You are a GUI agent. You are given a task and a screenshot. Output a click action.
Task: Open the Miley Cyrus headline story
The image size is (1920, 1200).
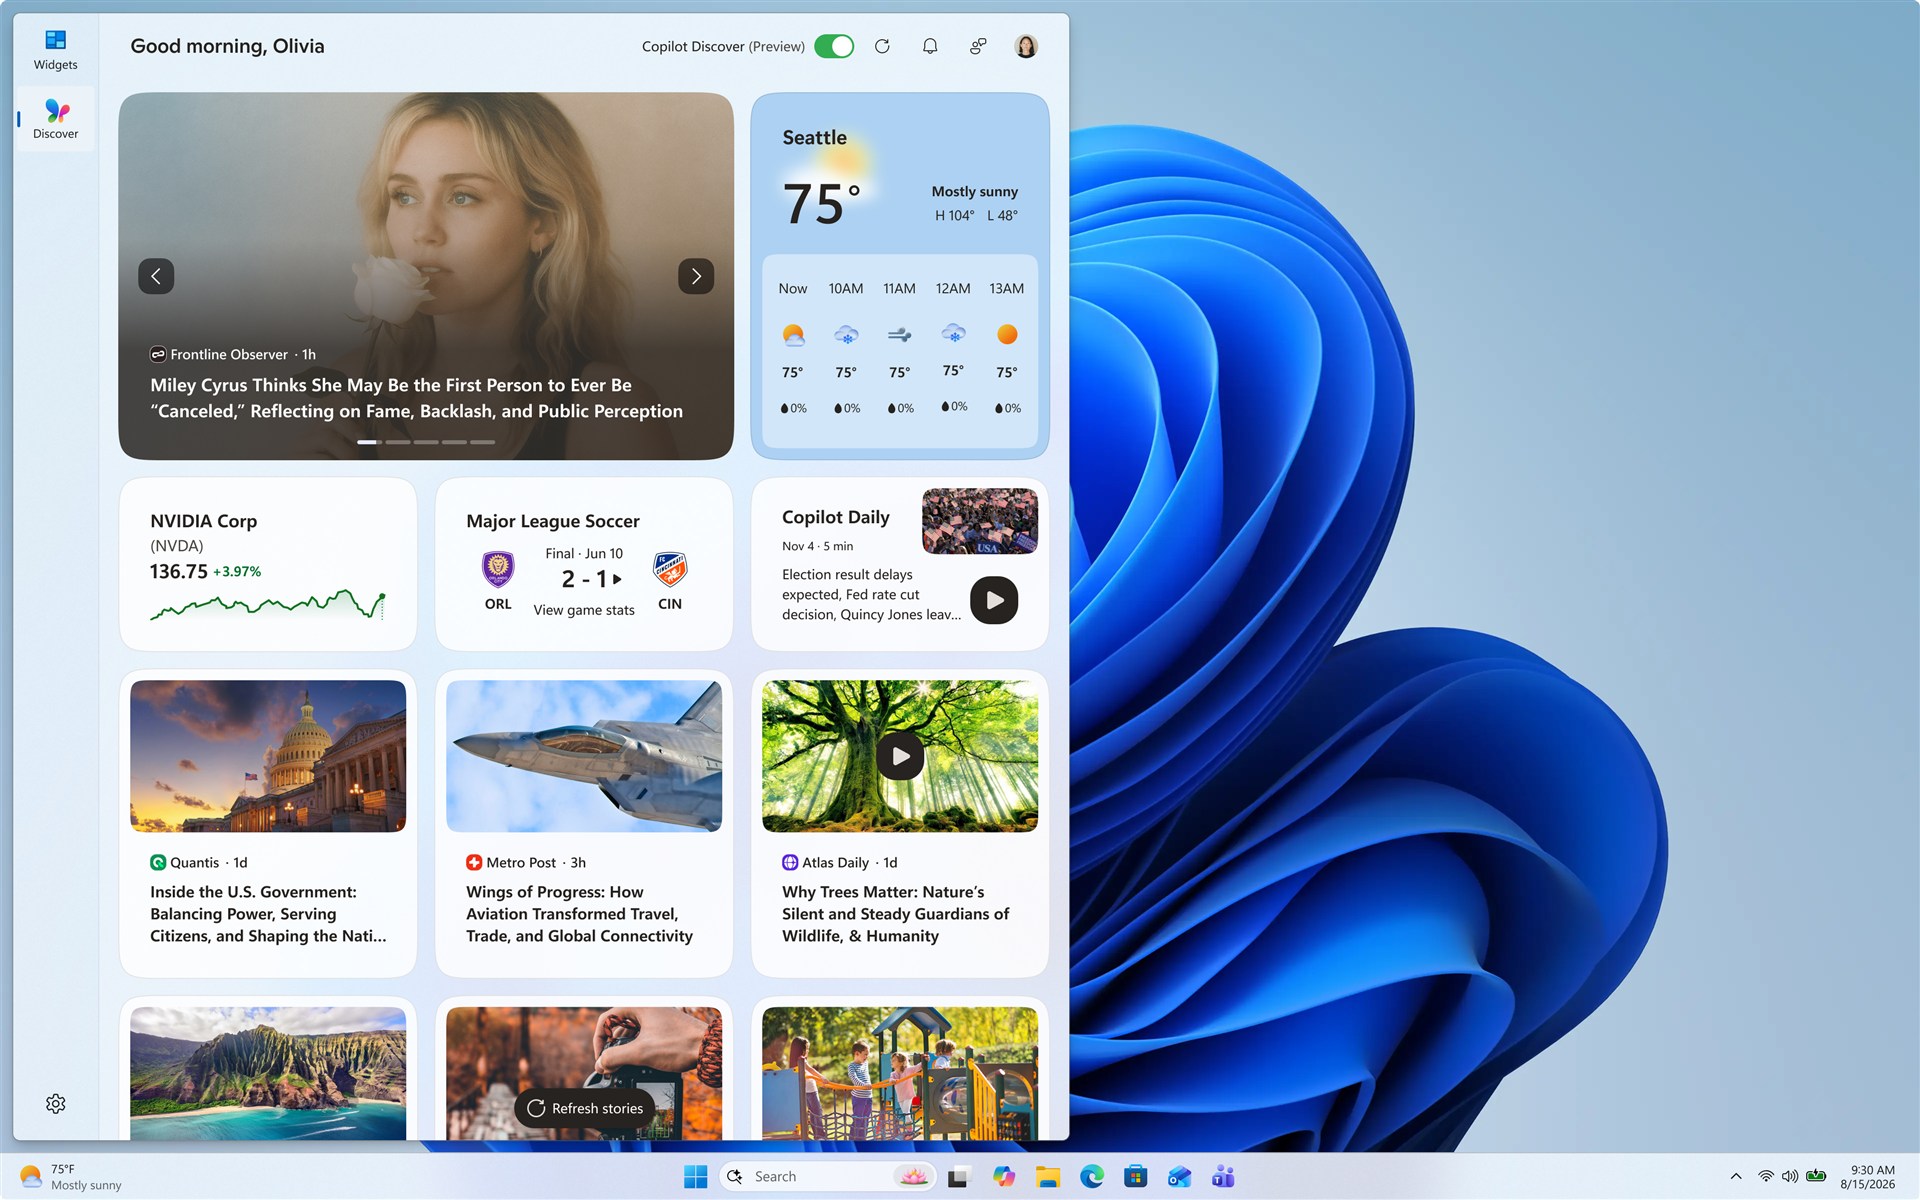click(x=416, y=398)
